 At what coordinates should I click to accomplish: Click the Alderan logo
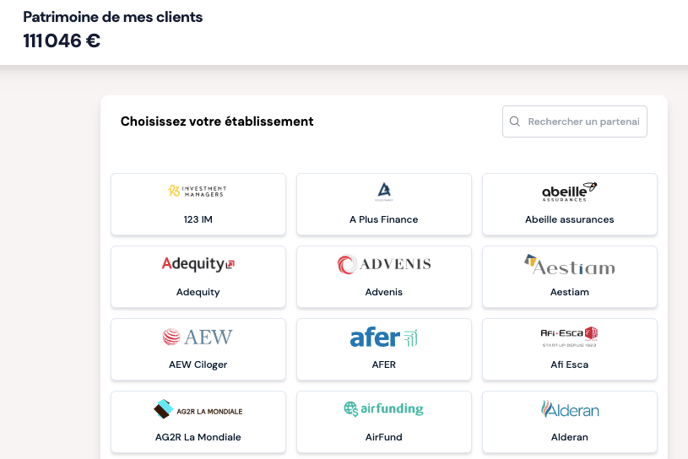tap(569, 409)
